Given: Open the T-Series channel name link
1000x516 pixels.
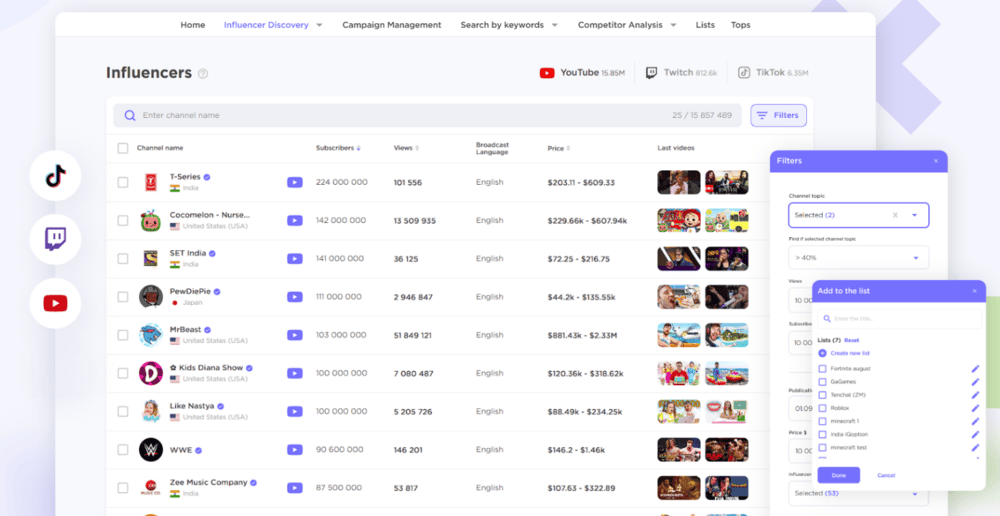Looking at the screenshot, I should pos(185,177).
